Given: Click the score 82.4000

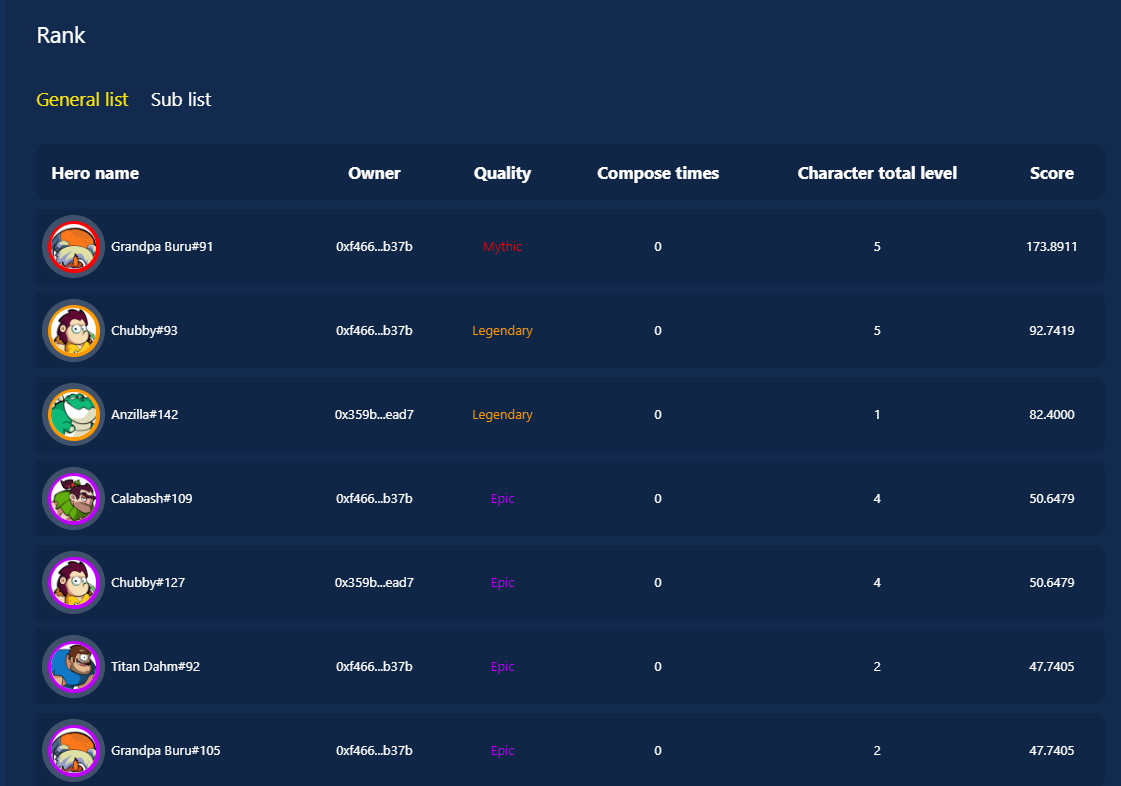Looking at the screenshot, I should (x=1052, y=415).
